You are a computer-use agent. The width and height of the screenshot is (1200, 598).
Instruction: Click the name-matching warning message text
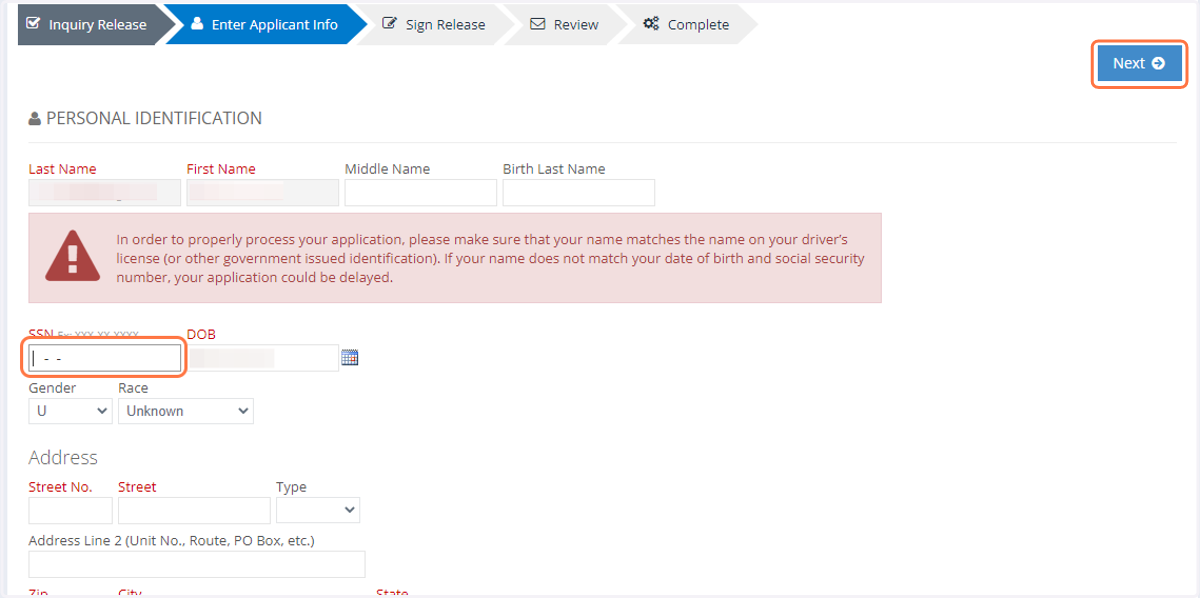tap(490, 259)
